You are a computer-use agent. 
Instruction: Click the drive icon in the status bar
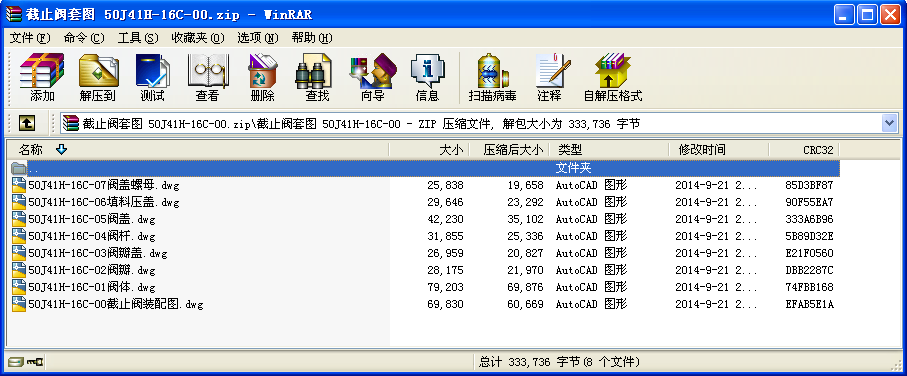[x=16, y=363]
